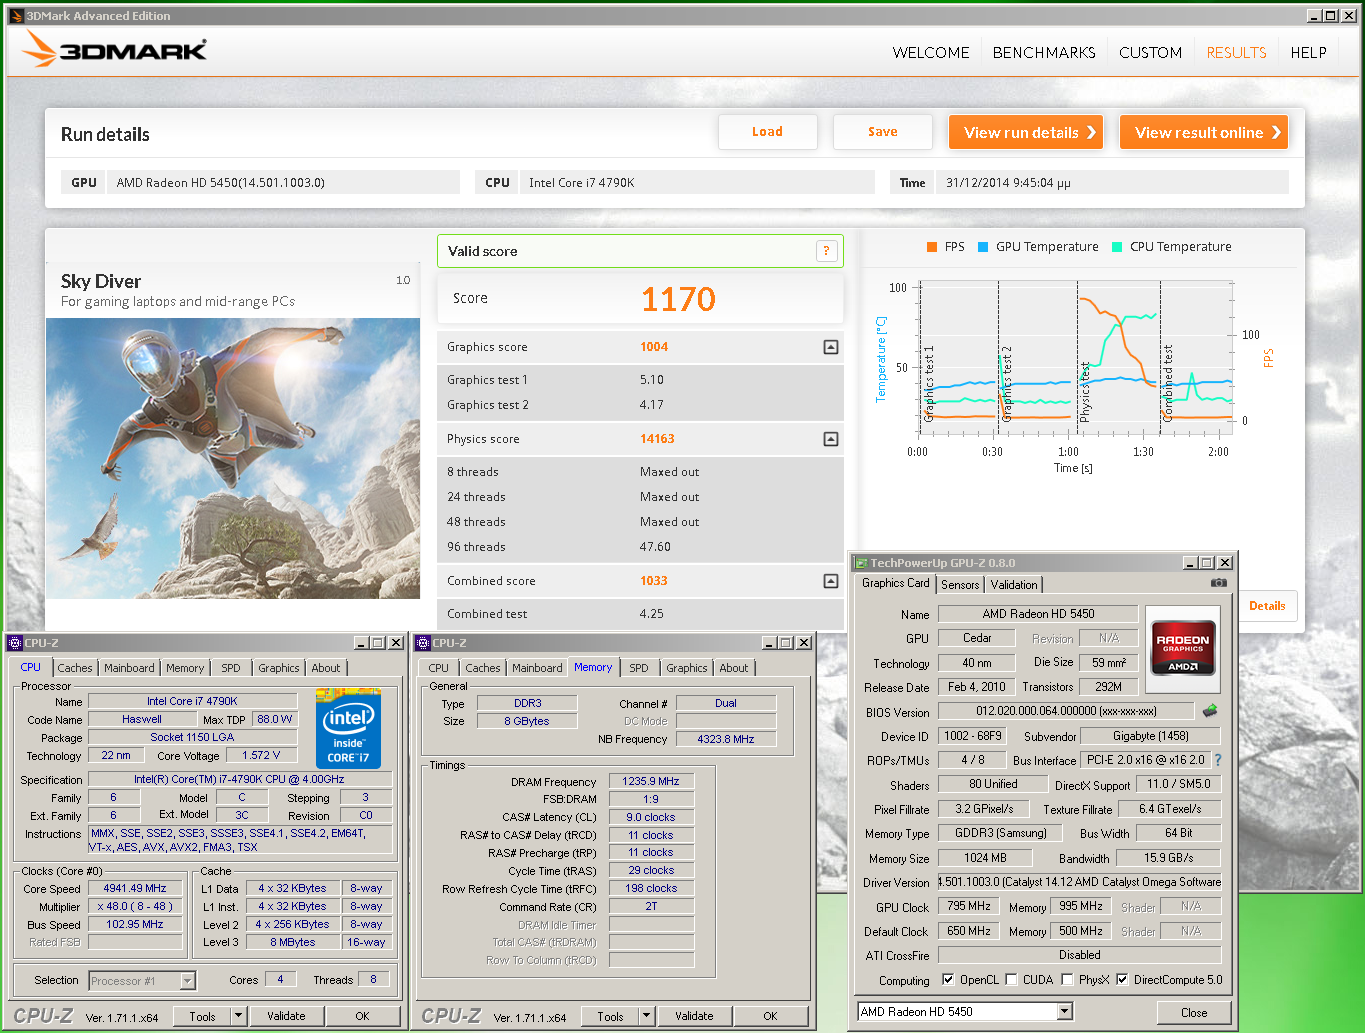Click the Load button

[x=767, y=132]
